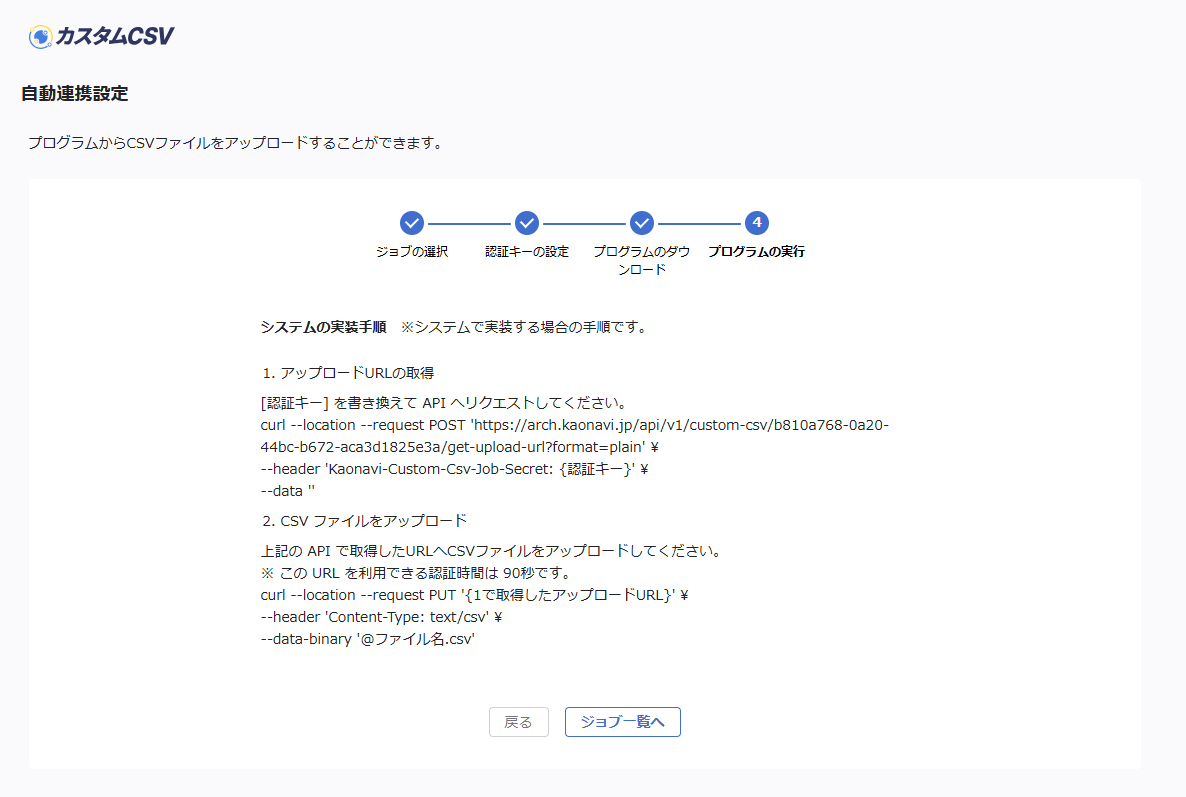Select the プログラムの実行 step label
The image size is (1186, 797).
pos(756,252)
